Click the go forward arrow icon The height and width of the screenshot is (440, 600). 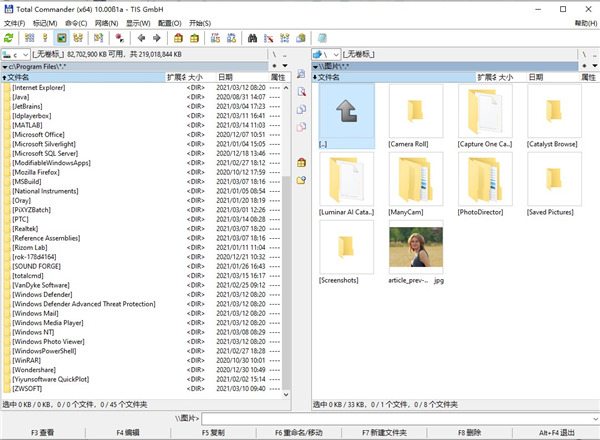156,38
